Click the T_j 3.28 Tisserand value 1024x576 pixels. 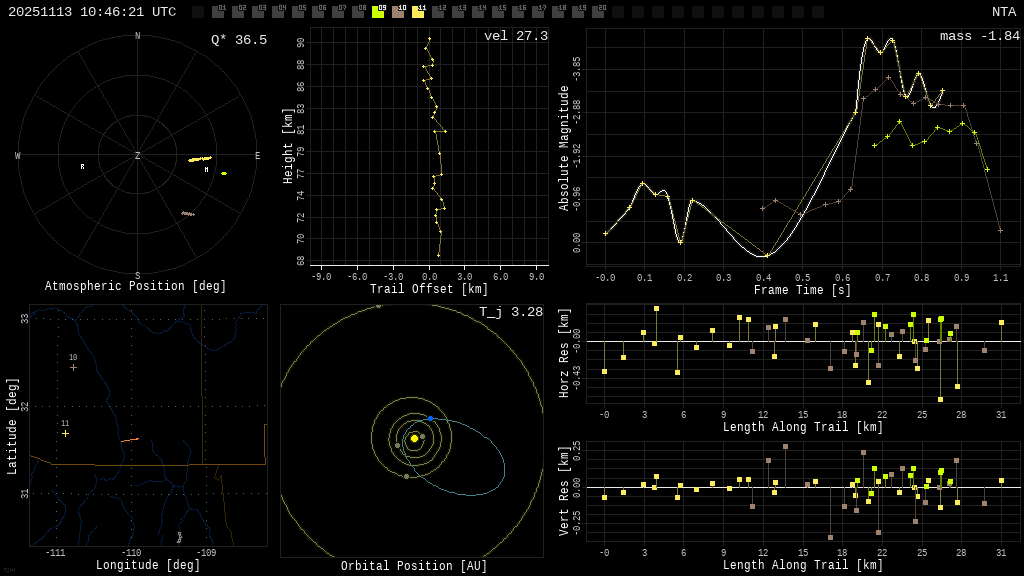click(510, 312)
